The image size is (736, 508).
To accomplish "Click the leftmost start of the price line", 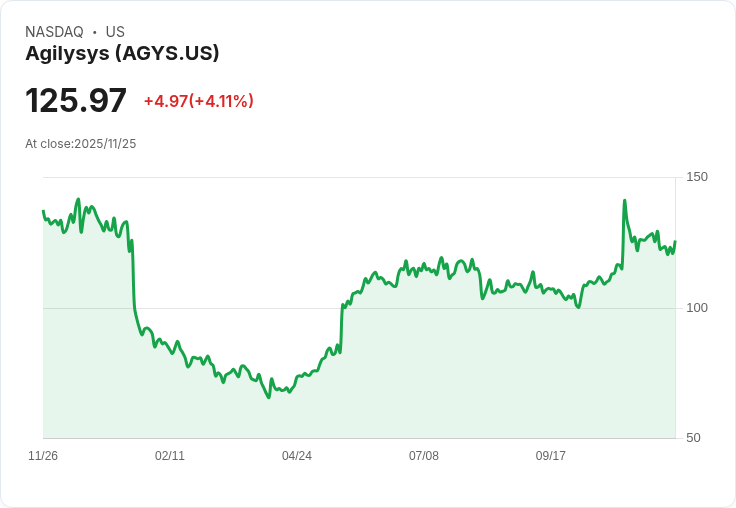I will pos(43,211).
